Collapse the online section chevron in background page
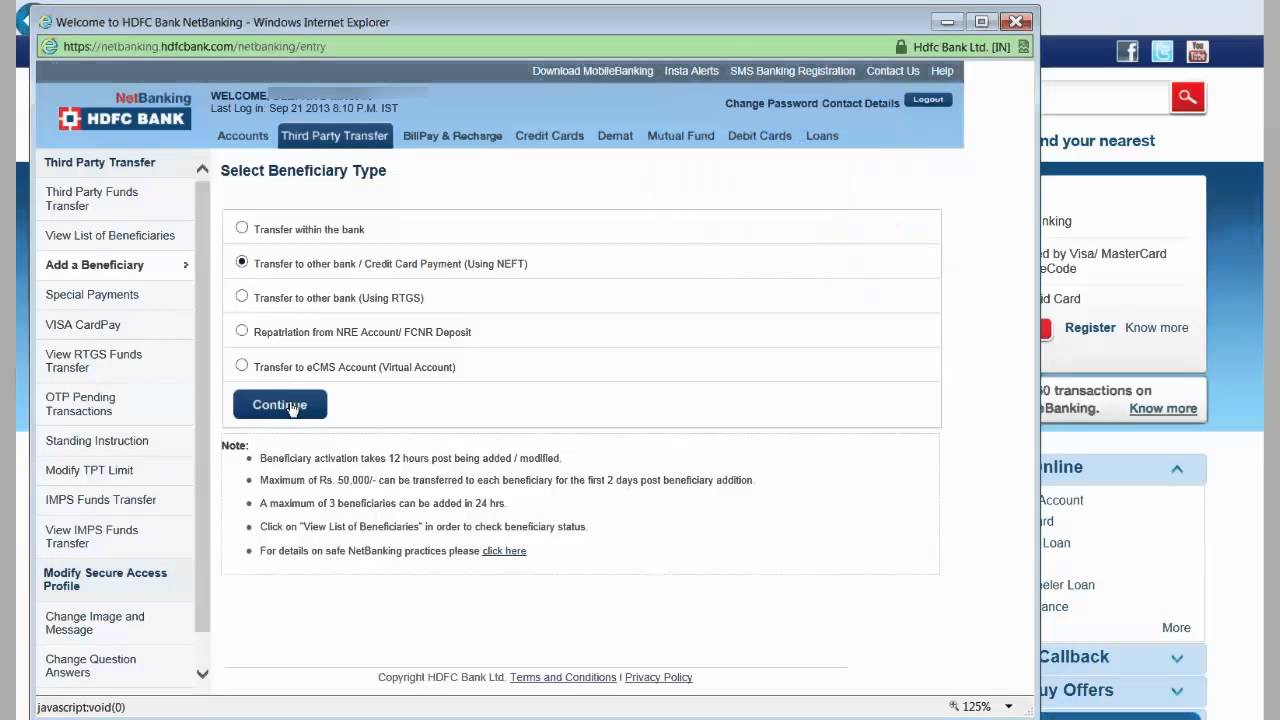 point(1177,468)
